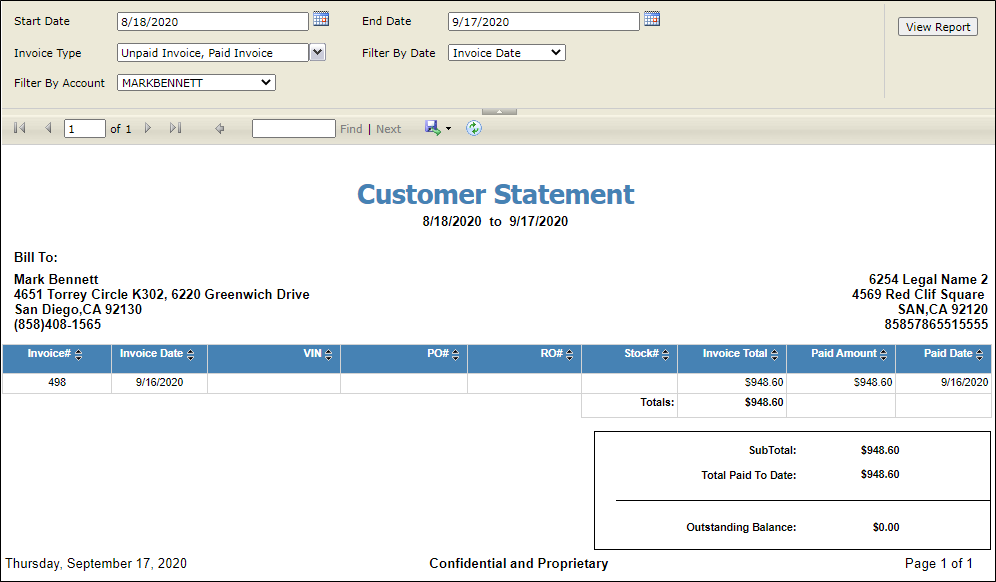Click the 6254 Legal Name 2 text
Image resolution: width=996 pixels, height=582 pixels.
pyautogui.click(x=928, y=280)
